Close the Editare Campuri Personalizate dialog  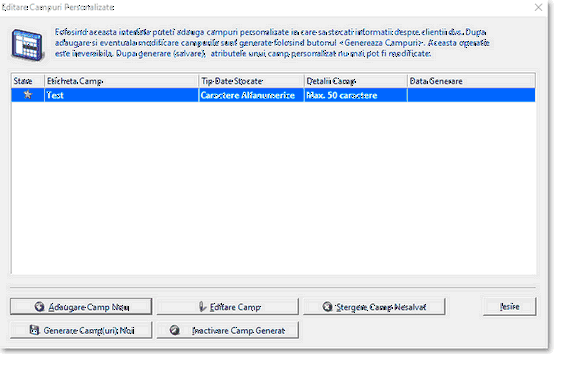(538, 7)
